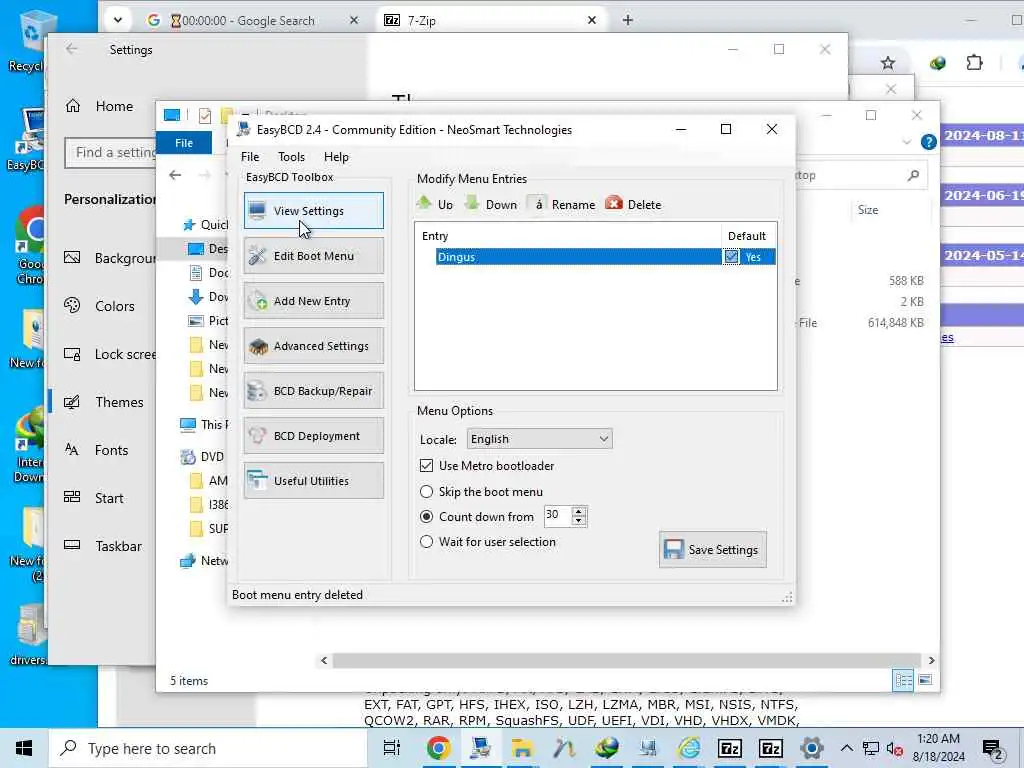
Task: Click the Explorer properties checkmark icon
Action: click(x=204, y=116)
